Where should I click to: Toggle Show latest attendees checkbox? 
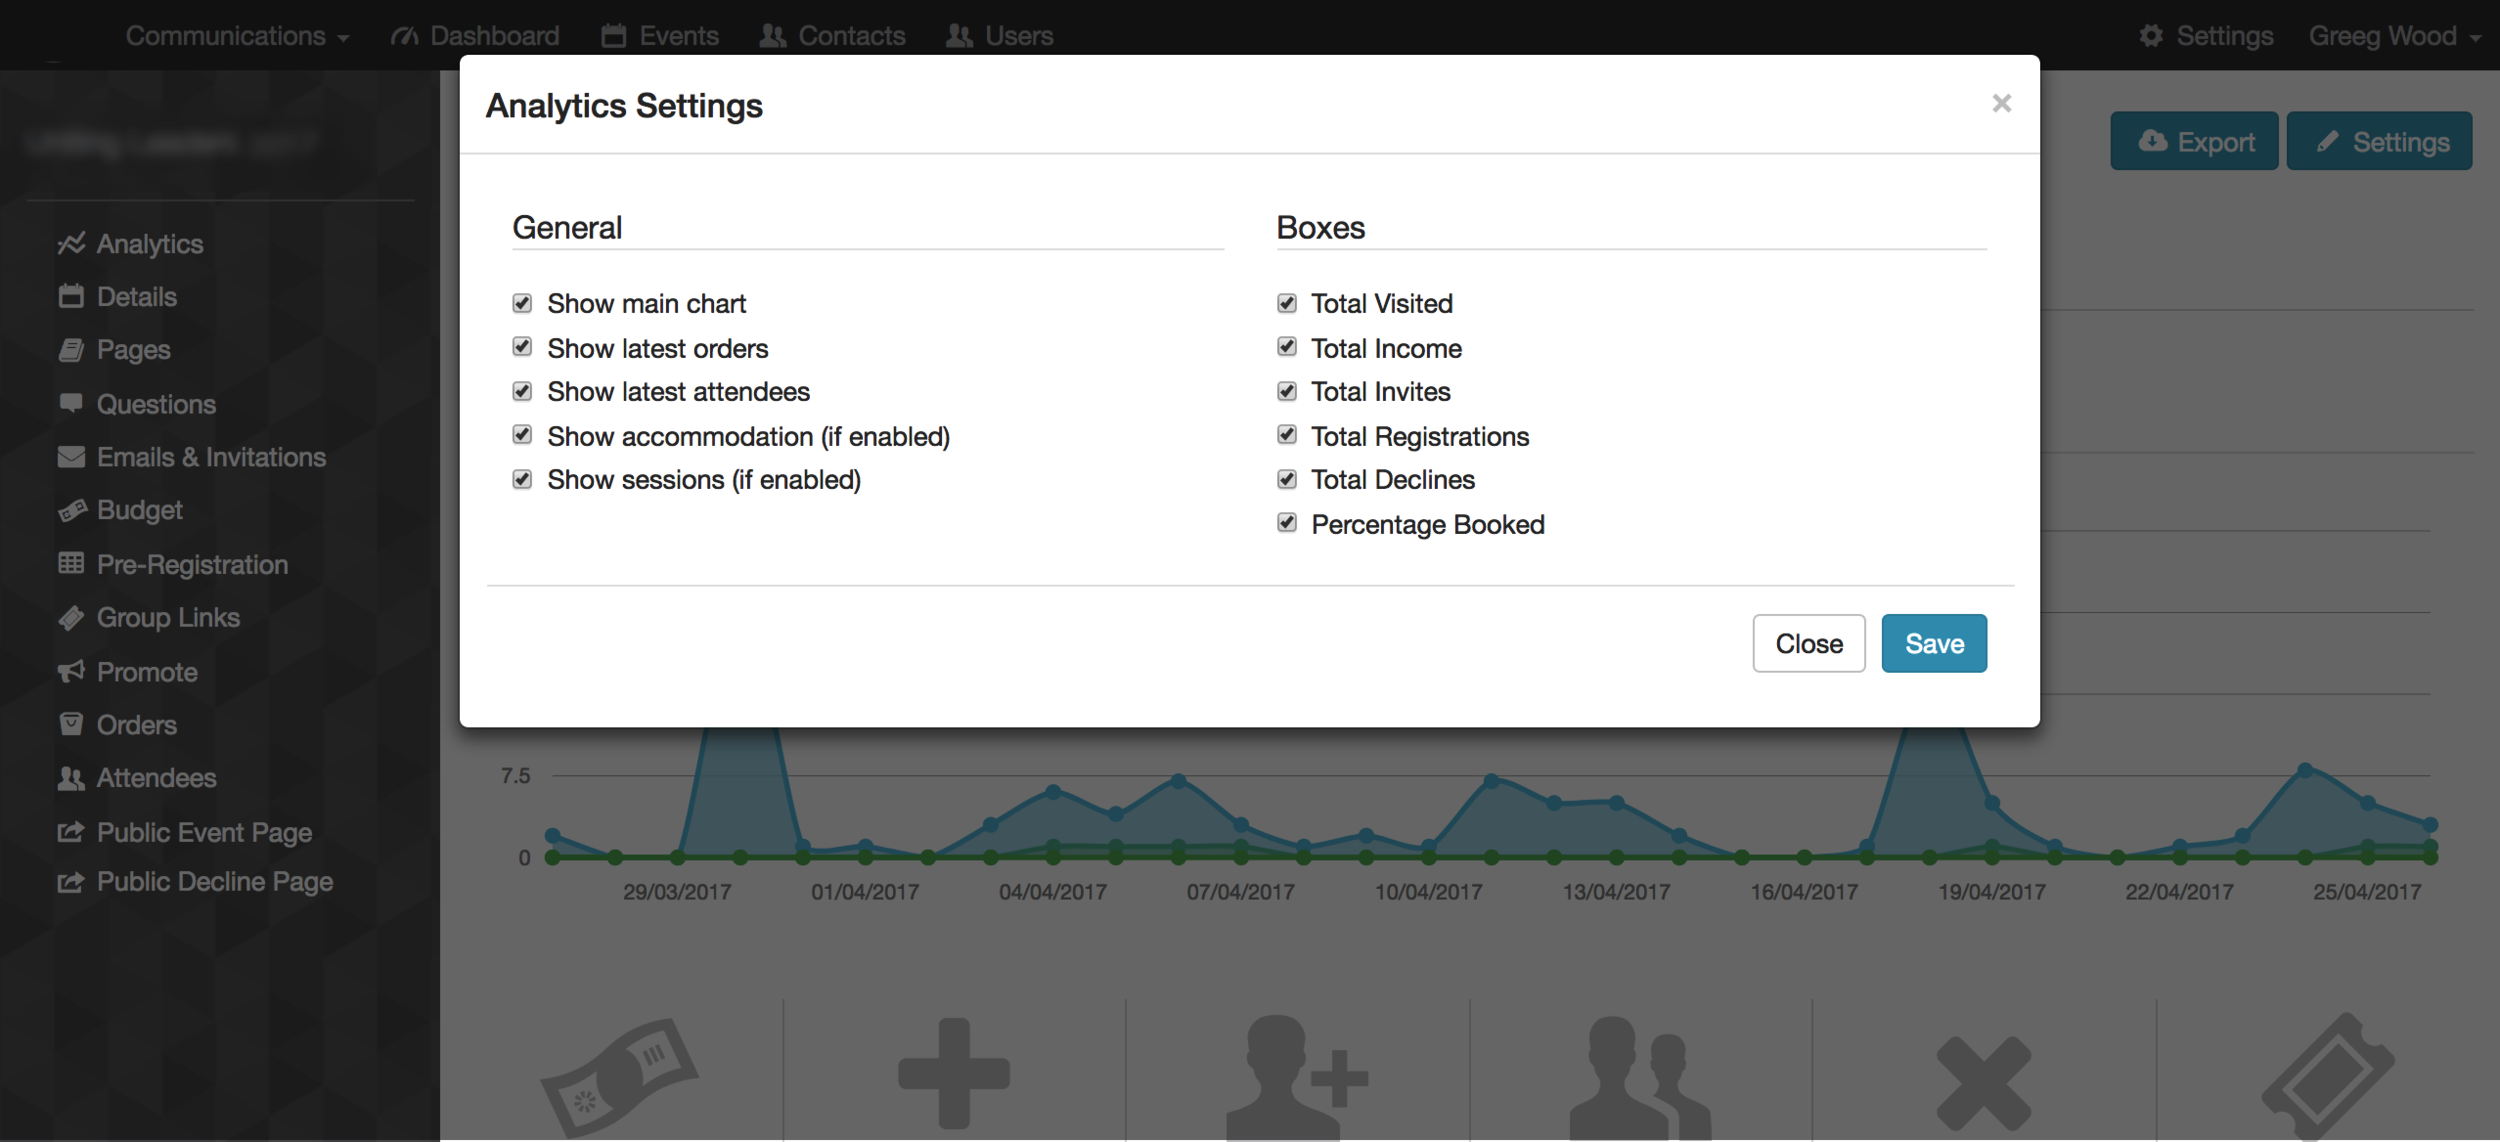click(522, 391)
